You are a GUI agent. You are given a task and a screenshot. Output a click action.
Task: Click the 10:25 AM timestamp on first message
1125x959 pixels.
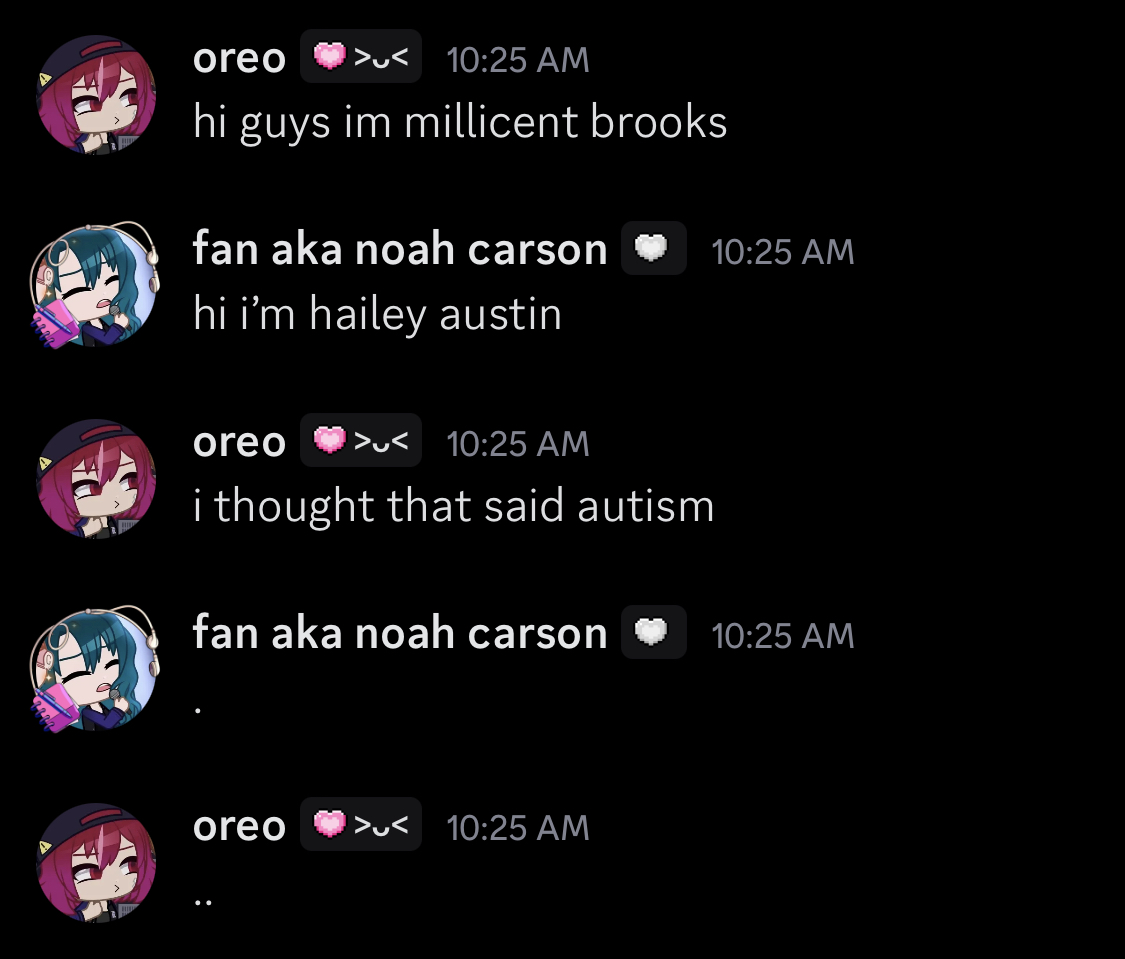pyautogui.click(x=517, y=60)
